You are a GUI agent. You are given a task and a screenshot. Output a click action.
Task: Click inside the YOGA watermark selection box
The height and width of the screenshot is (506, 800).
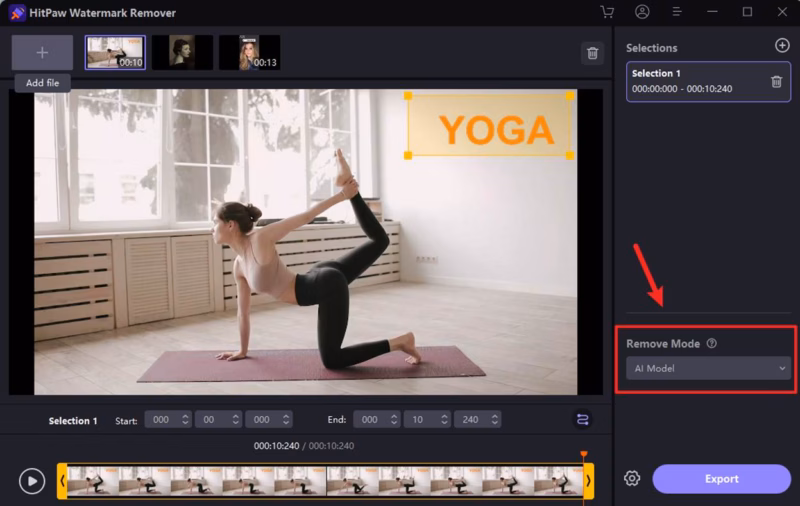[489, 125]
